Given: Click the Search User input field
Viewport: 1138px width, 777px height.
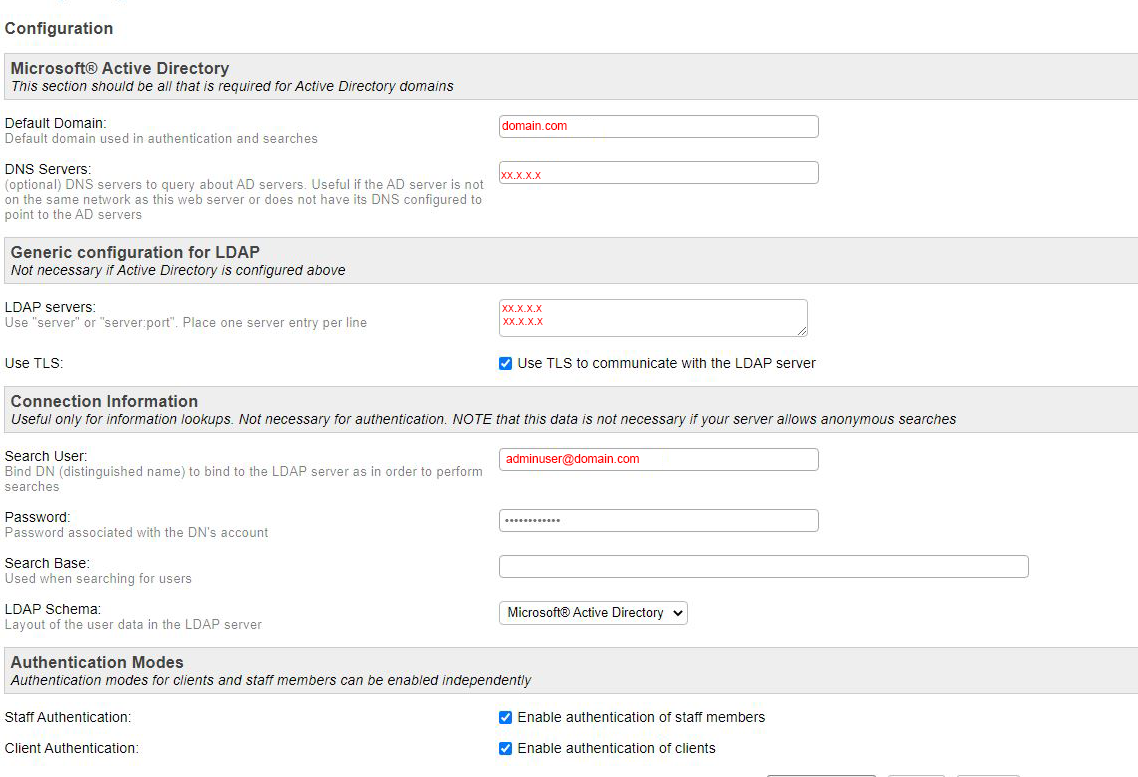Looking at the screenshot, I should (x=658, y=459).
